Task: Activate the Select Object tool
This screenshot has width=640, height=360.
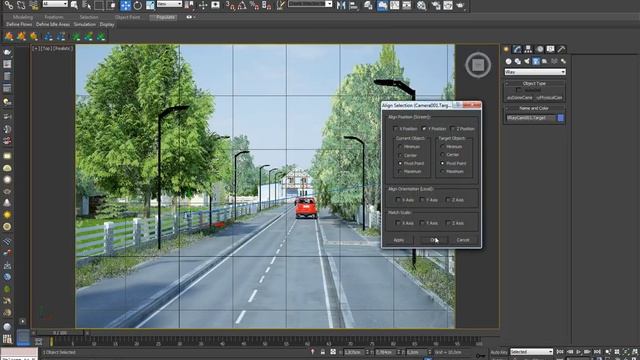Action: pos(74,5)
